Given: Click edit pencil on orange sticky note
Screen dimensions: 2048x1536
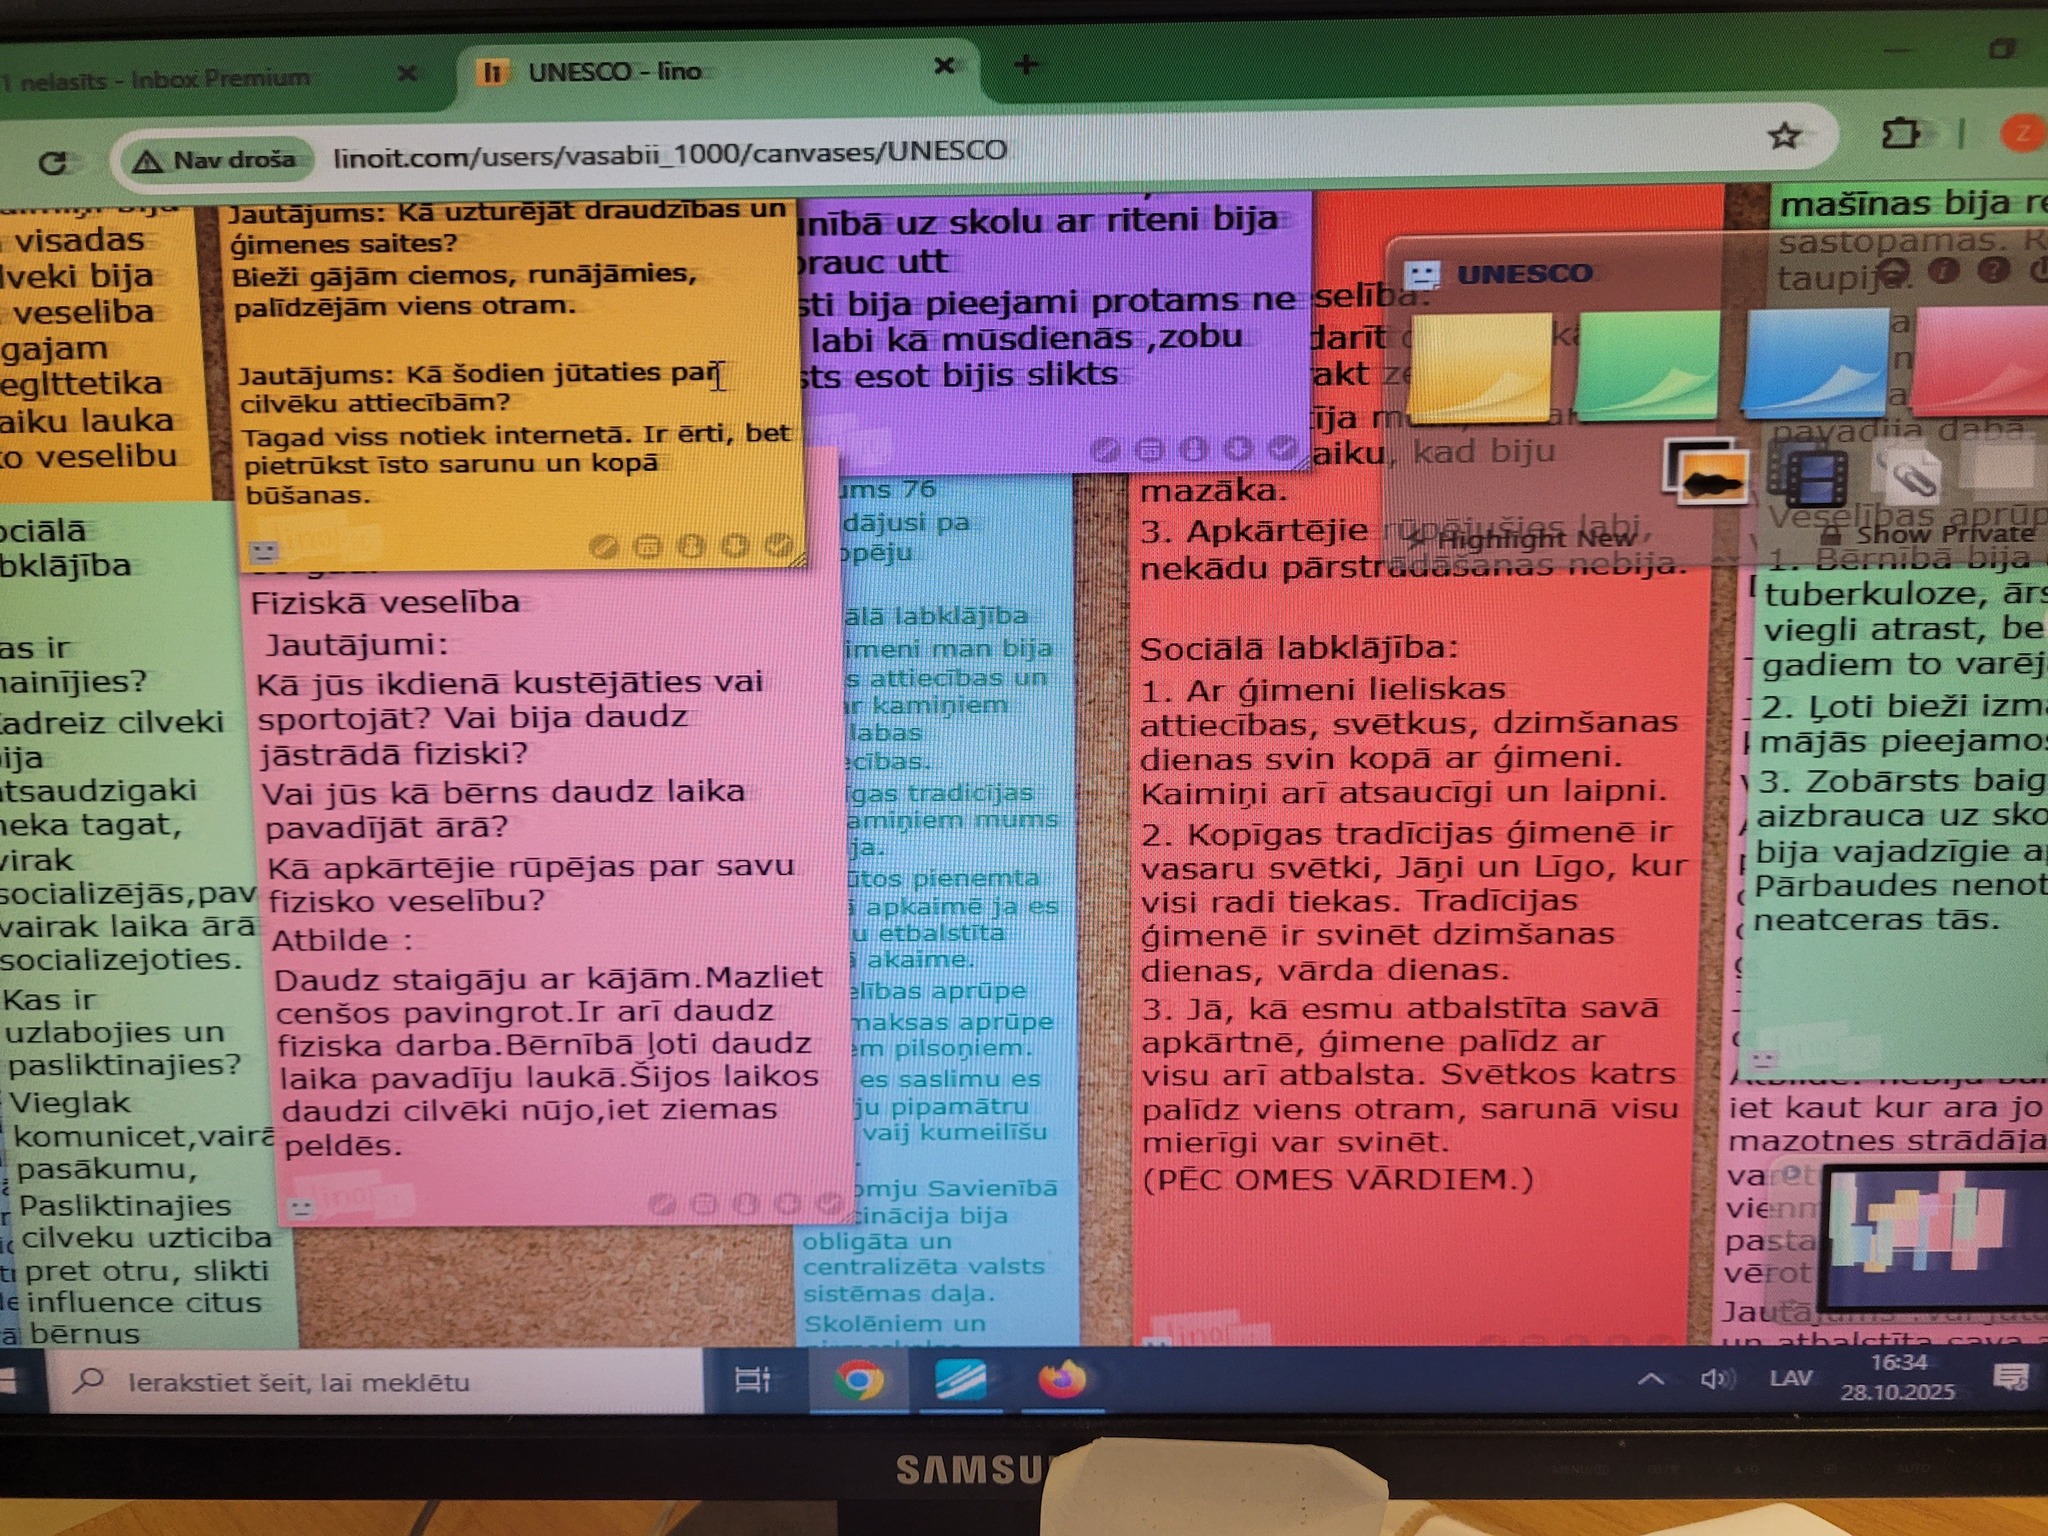Looking at the screenshot, I should 602,546.
